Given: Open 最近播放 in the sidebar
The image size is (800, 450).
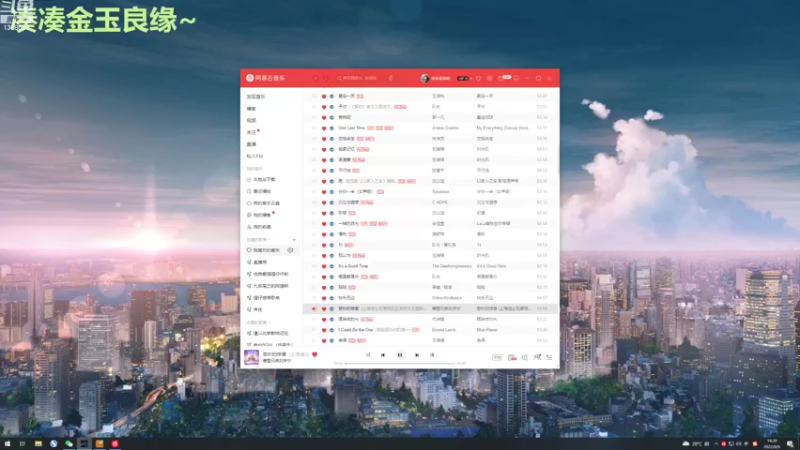Looking at the screenshot, I should 259,191.
